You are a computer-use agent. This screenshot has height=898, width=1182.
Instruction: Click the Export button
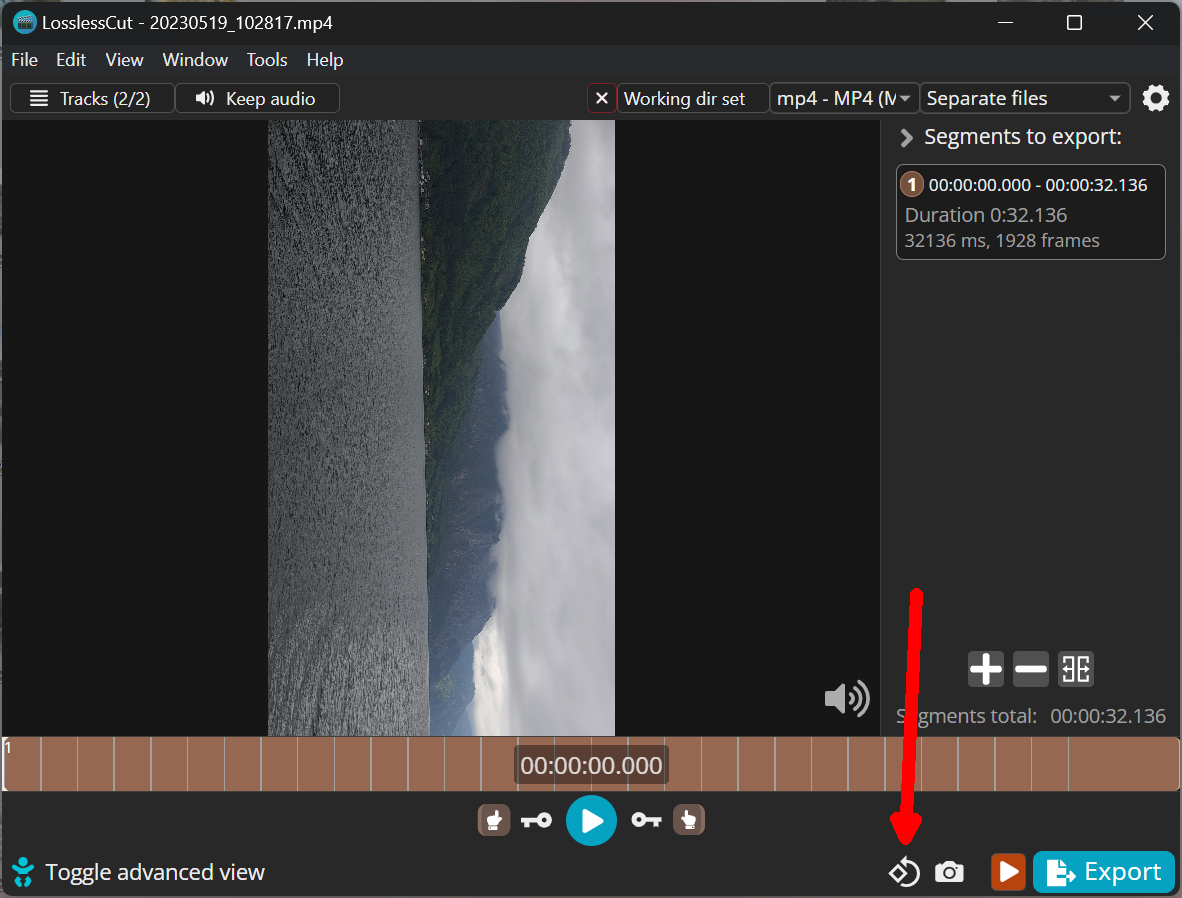pos(1103,872)
